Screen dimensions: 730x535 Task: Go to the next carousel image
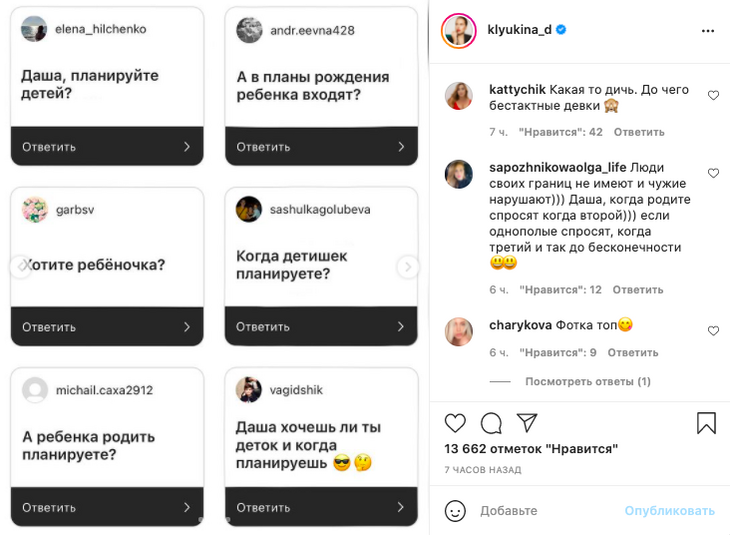tap(407, 267)
